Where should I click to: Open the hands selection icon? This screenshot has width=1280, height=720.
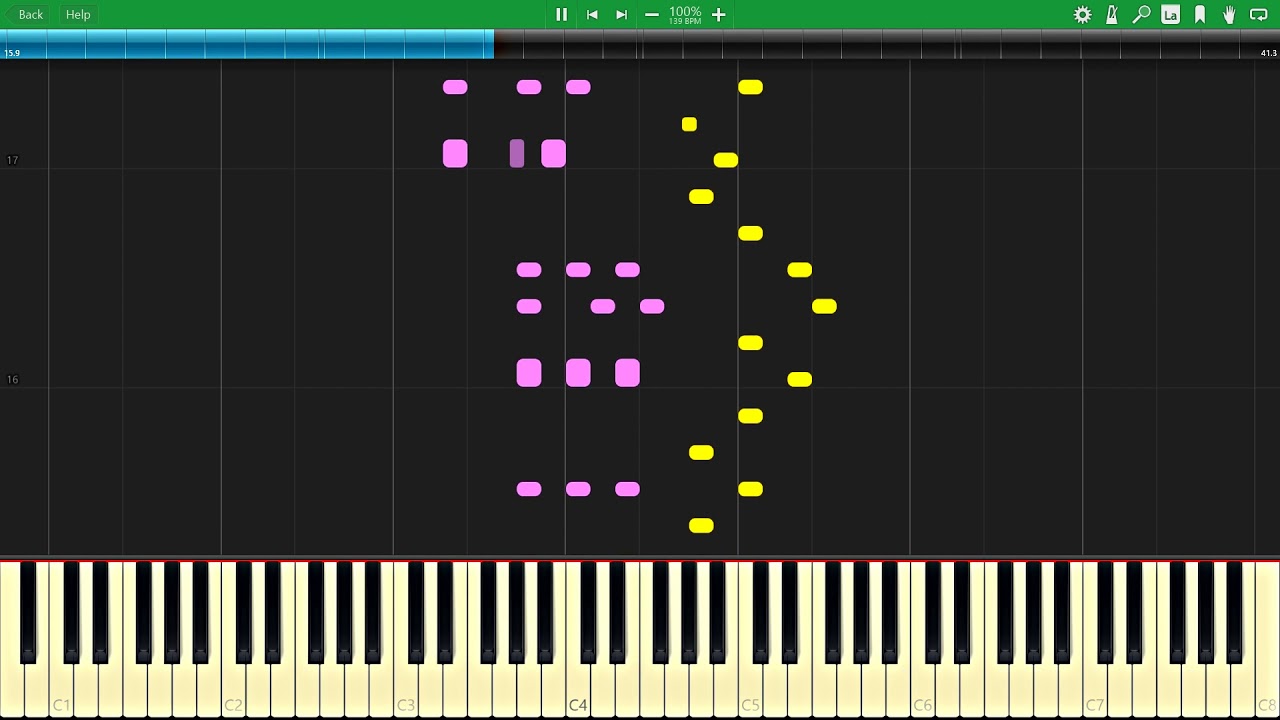pos(1229,14)
